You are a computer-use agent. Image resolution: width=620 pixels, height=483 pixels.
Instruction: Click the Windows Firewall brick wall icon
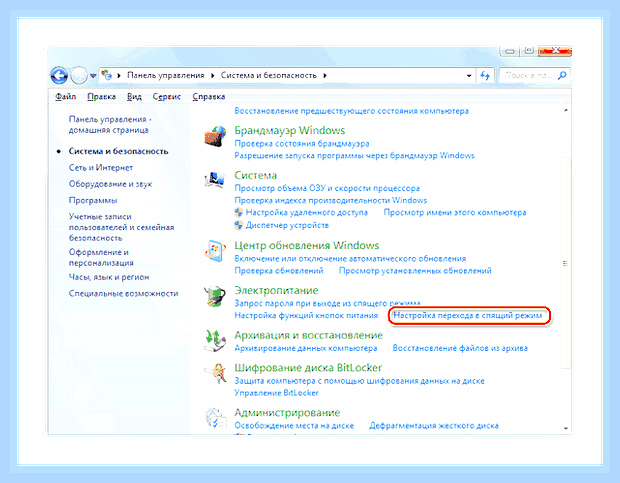point(215,137)
